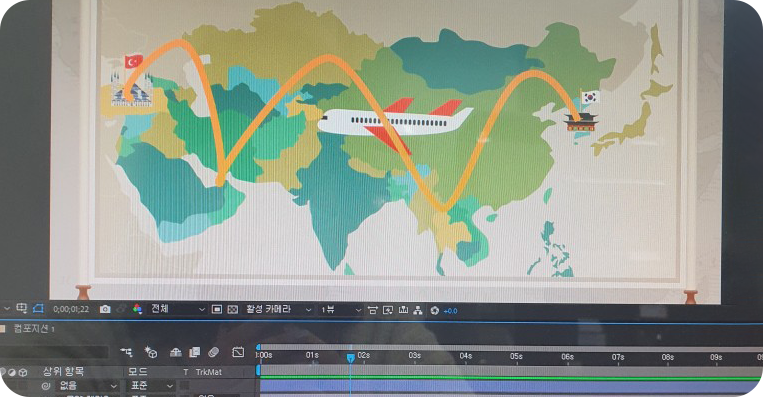Open the timeline button icon in viewer
The image size is (763, 397).
coord(403,310)
